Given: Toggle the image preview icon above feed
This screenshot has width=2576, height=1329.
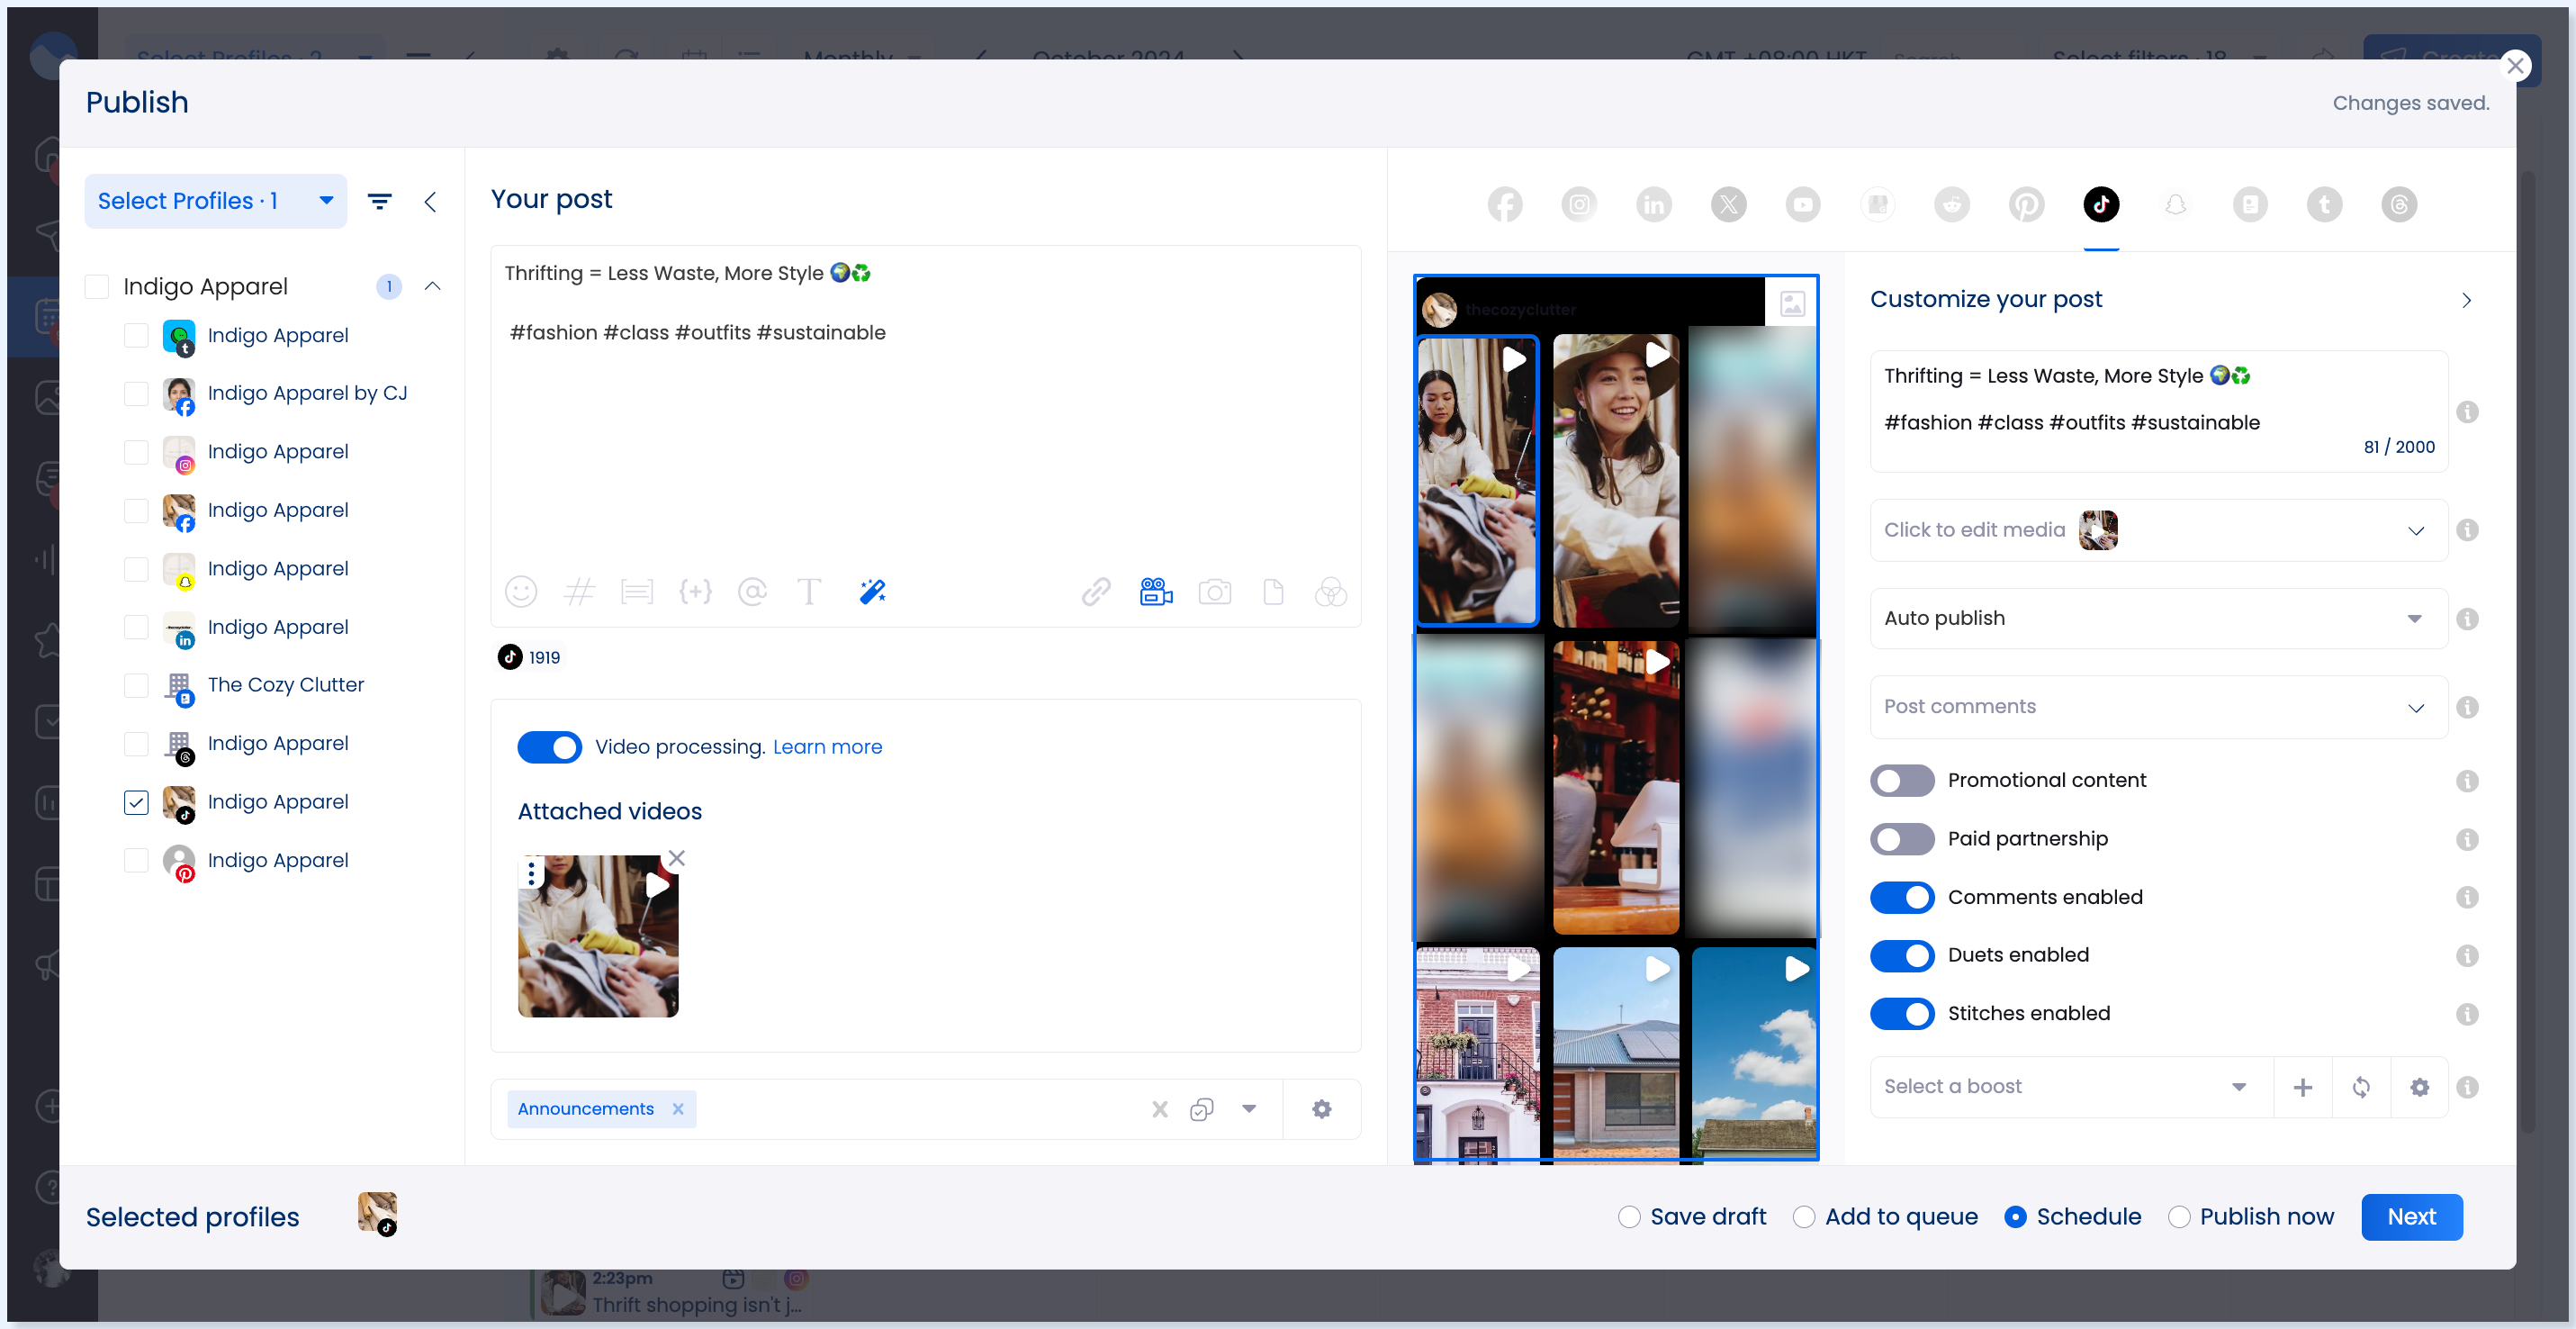Looking at the screenshot, I should click(x=1792, y=303).
